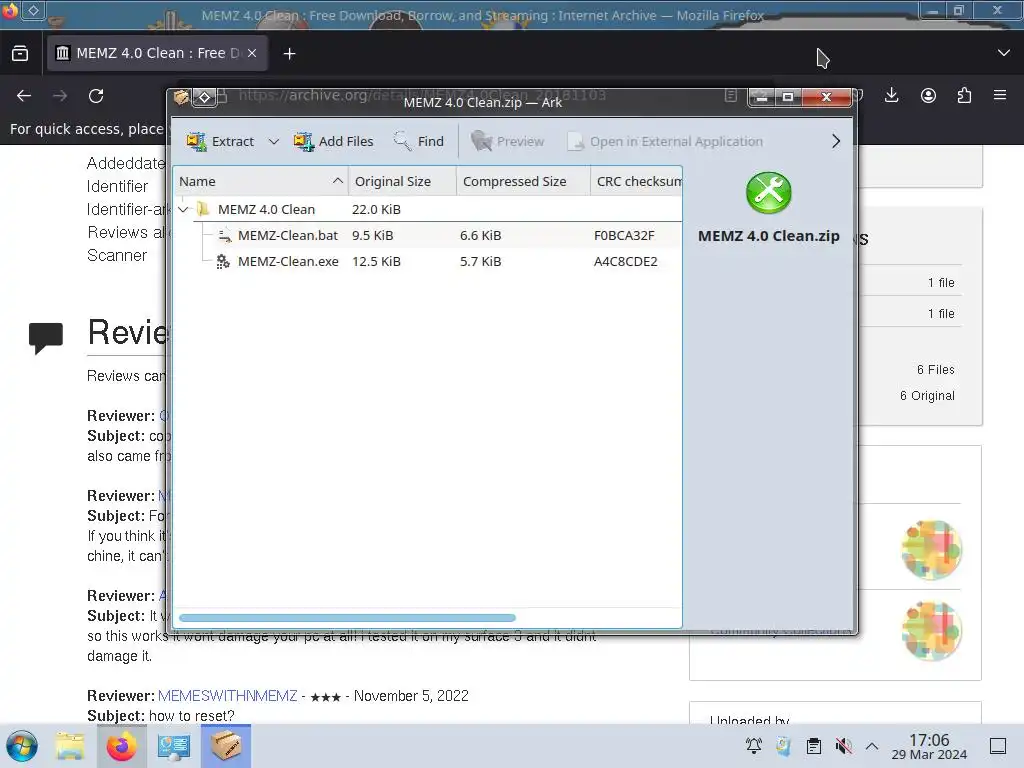Unmute audio volume tray icon
The image size is (1024, 768).
tap(843, 746)
